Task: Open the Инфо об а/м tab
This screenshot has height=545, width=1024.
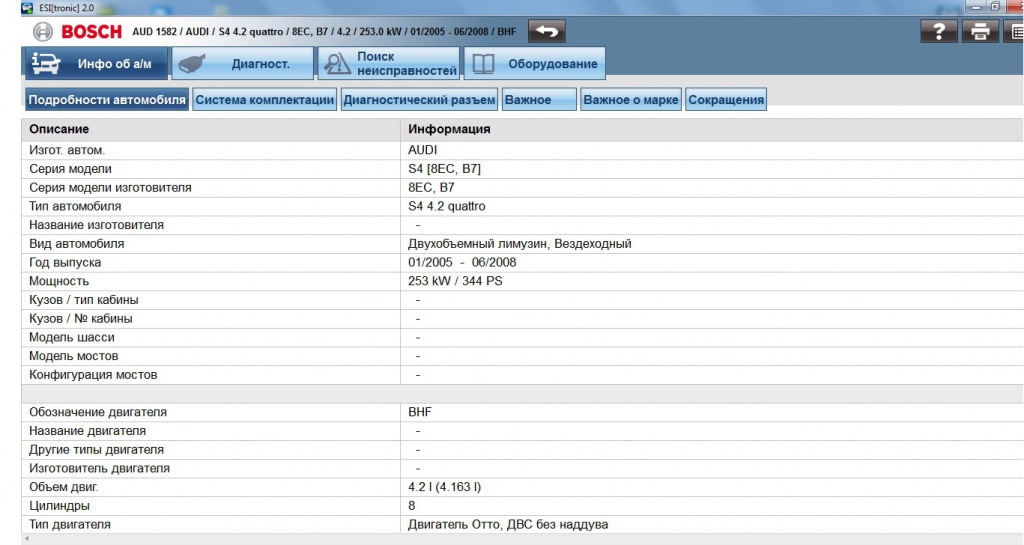Action: tap(95, 63)
